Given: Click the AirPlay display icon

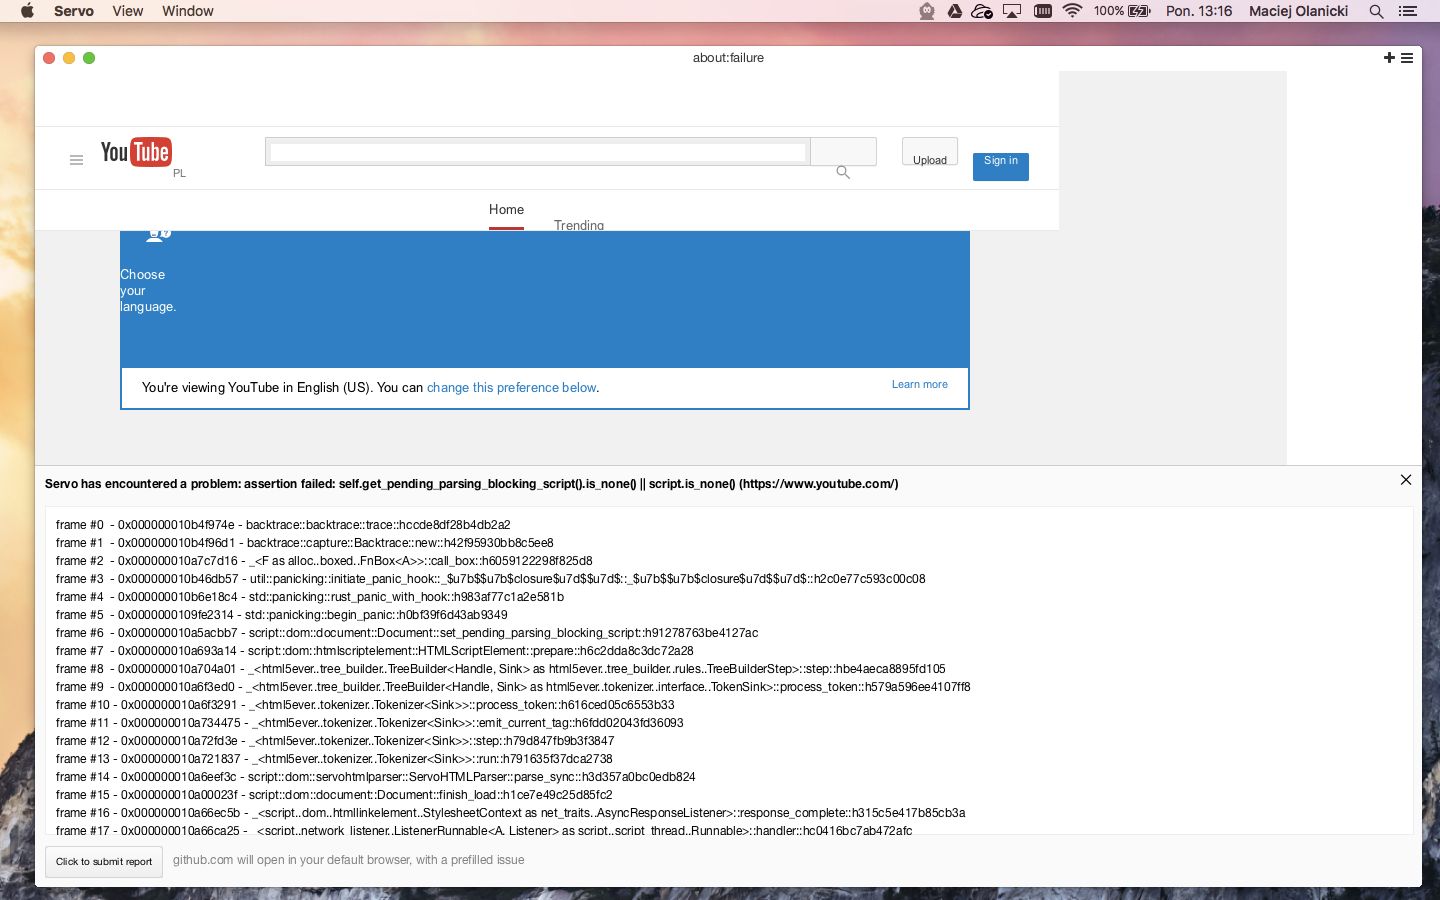Looking at the screenshot, I should click(1012, 11).
